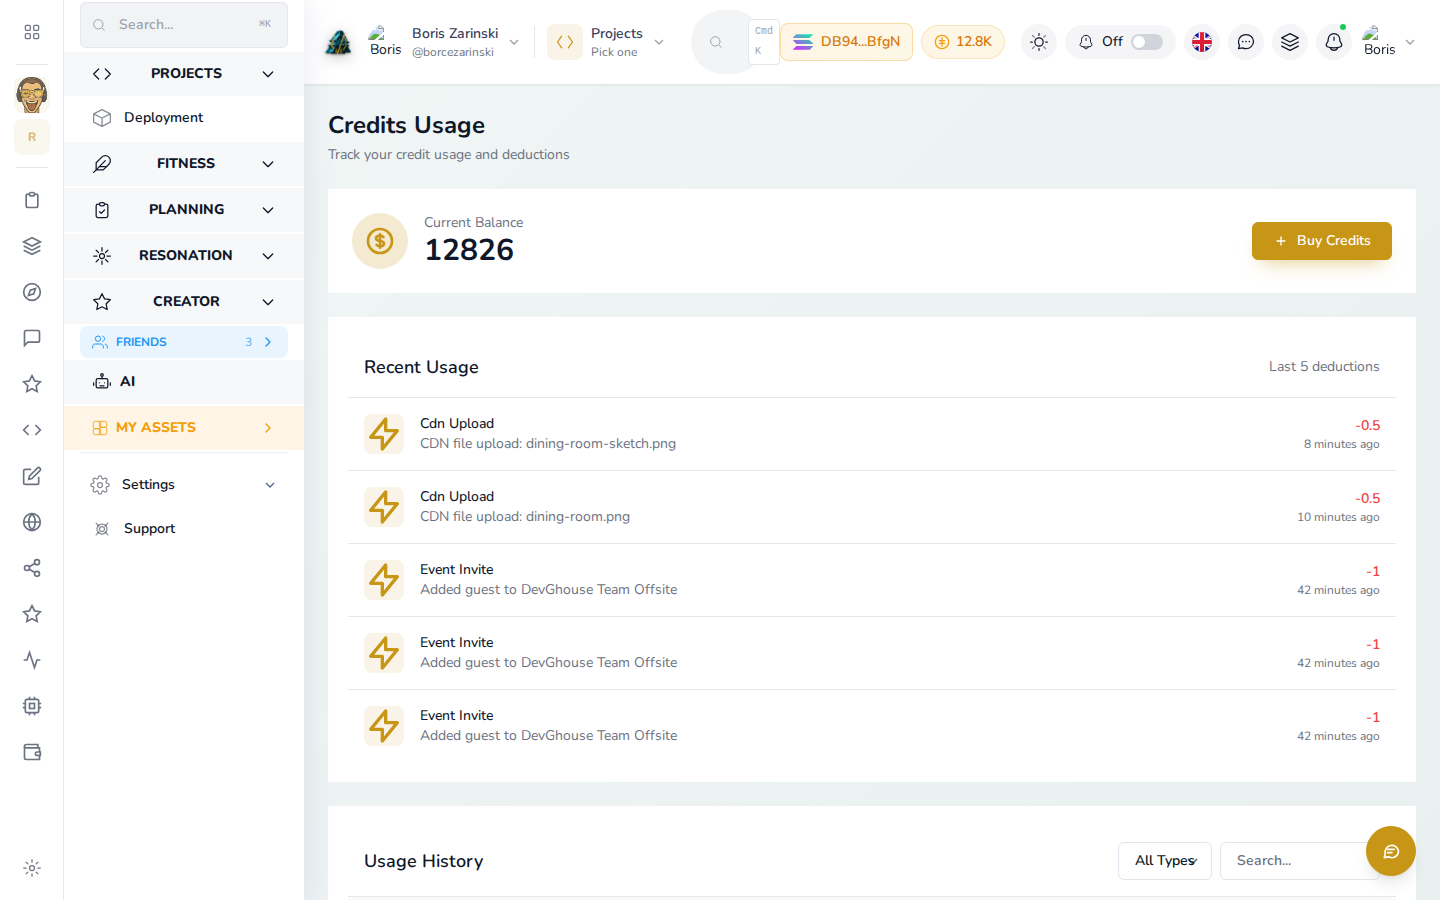
Task: Open the Support menu item
Action: pos(184,529)
